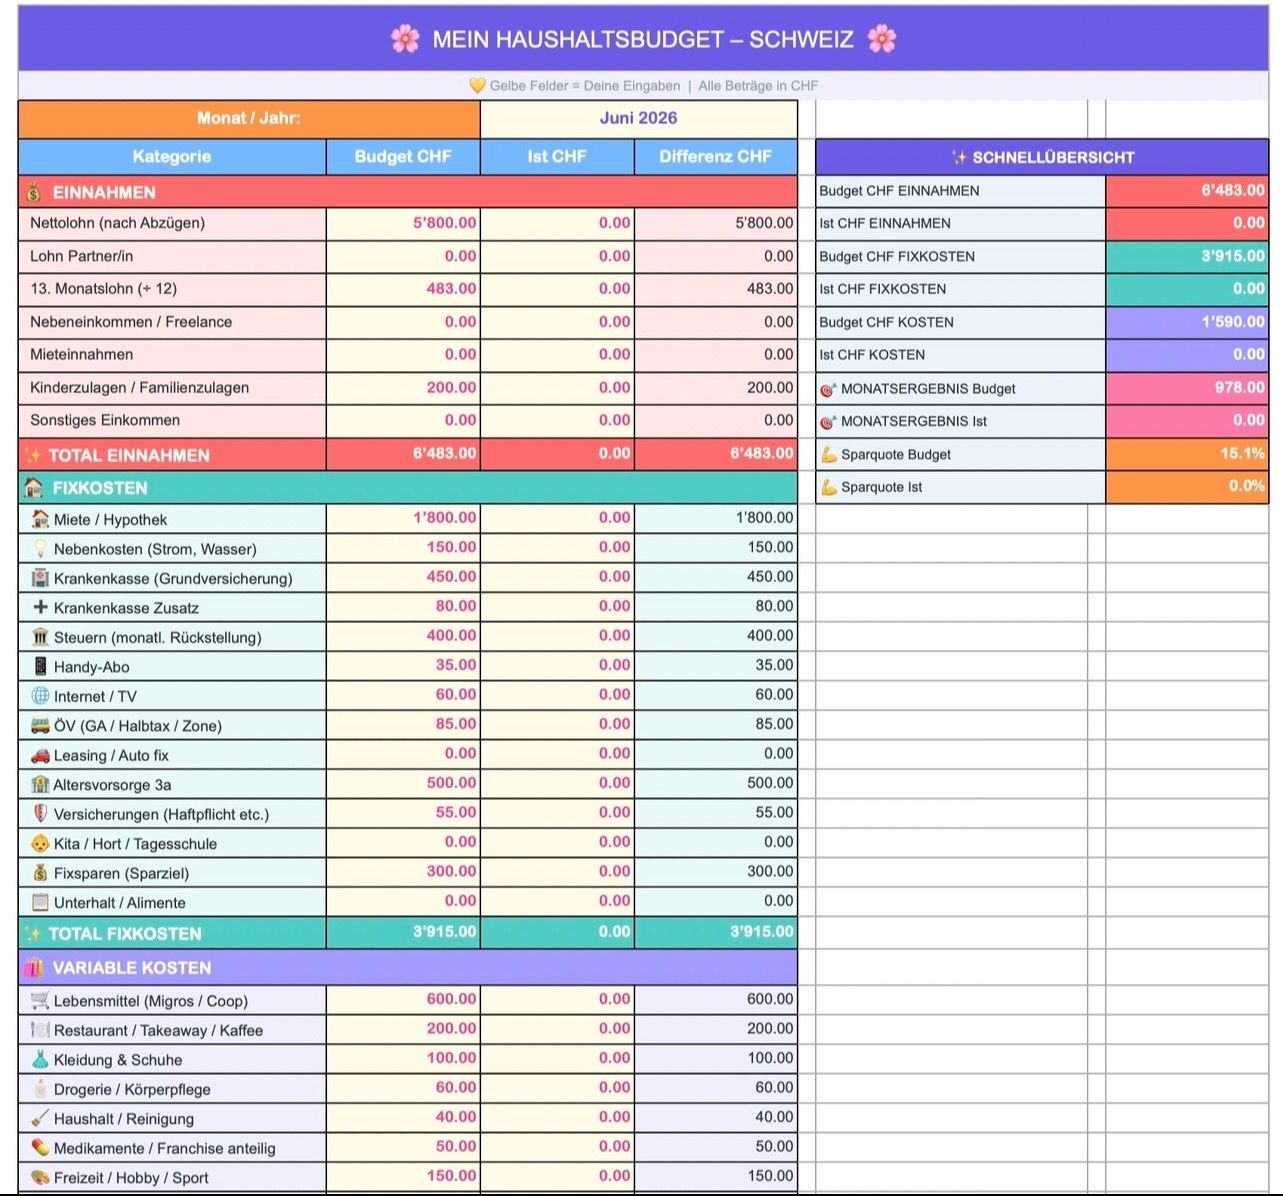
Task: Click the Differenz CHF column header
Action: pos(716,156)
